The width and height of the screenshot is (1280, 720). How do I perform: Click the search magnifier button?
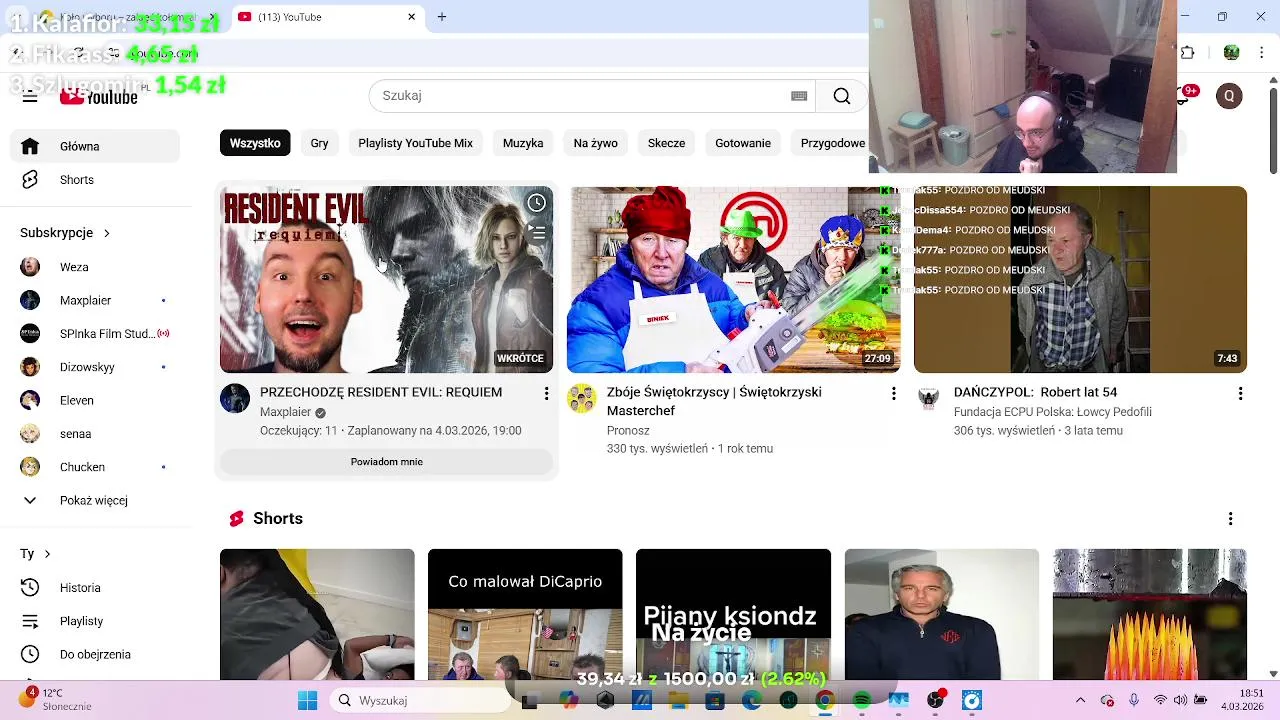842,96
